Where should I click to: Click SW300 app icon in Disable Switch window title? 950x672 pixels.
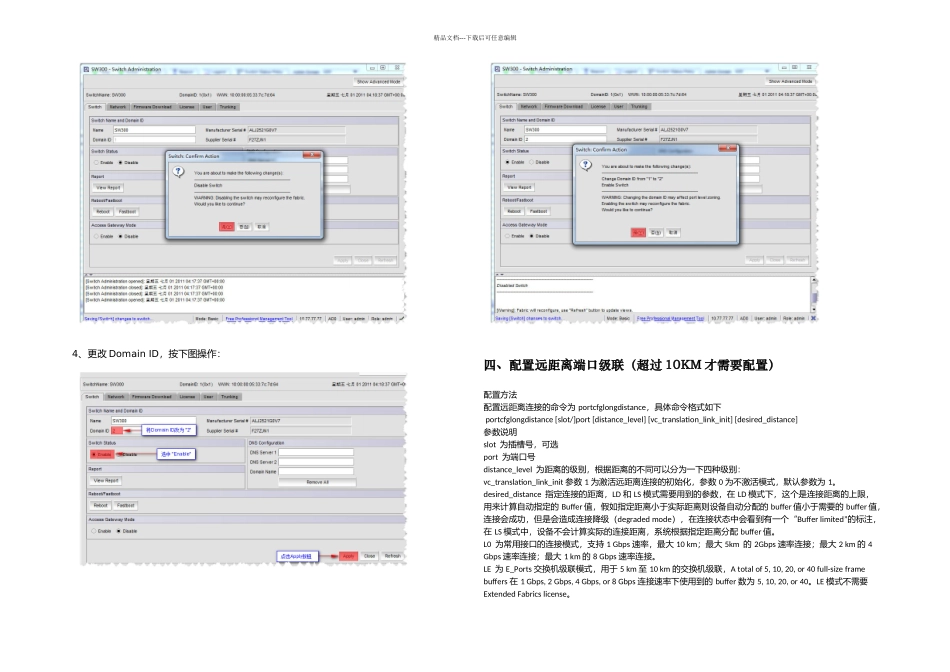pyautogui.click(x=86, y=69)
